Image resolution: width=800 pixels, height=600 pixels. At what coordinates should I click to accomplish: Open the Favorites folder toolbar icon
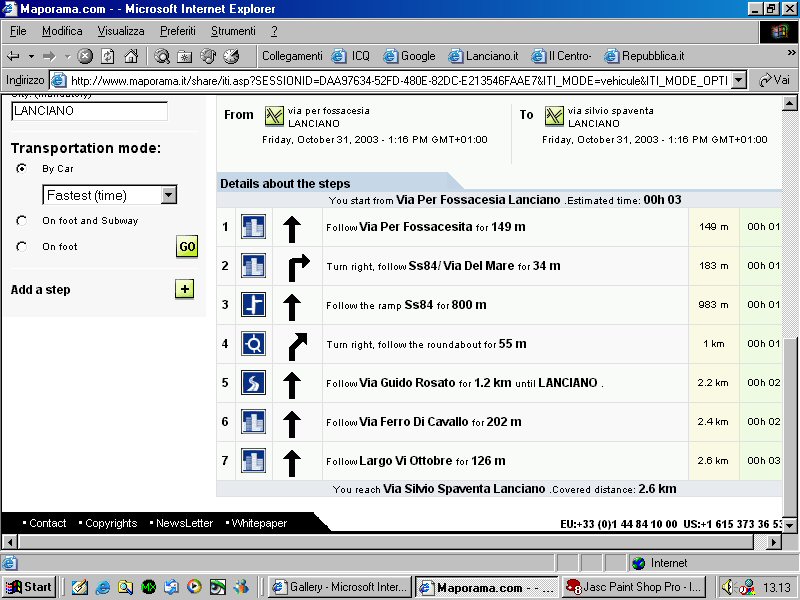pyautogui.click(x=185, y=56)
